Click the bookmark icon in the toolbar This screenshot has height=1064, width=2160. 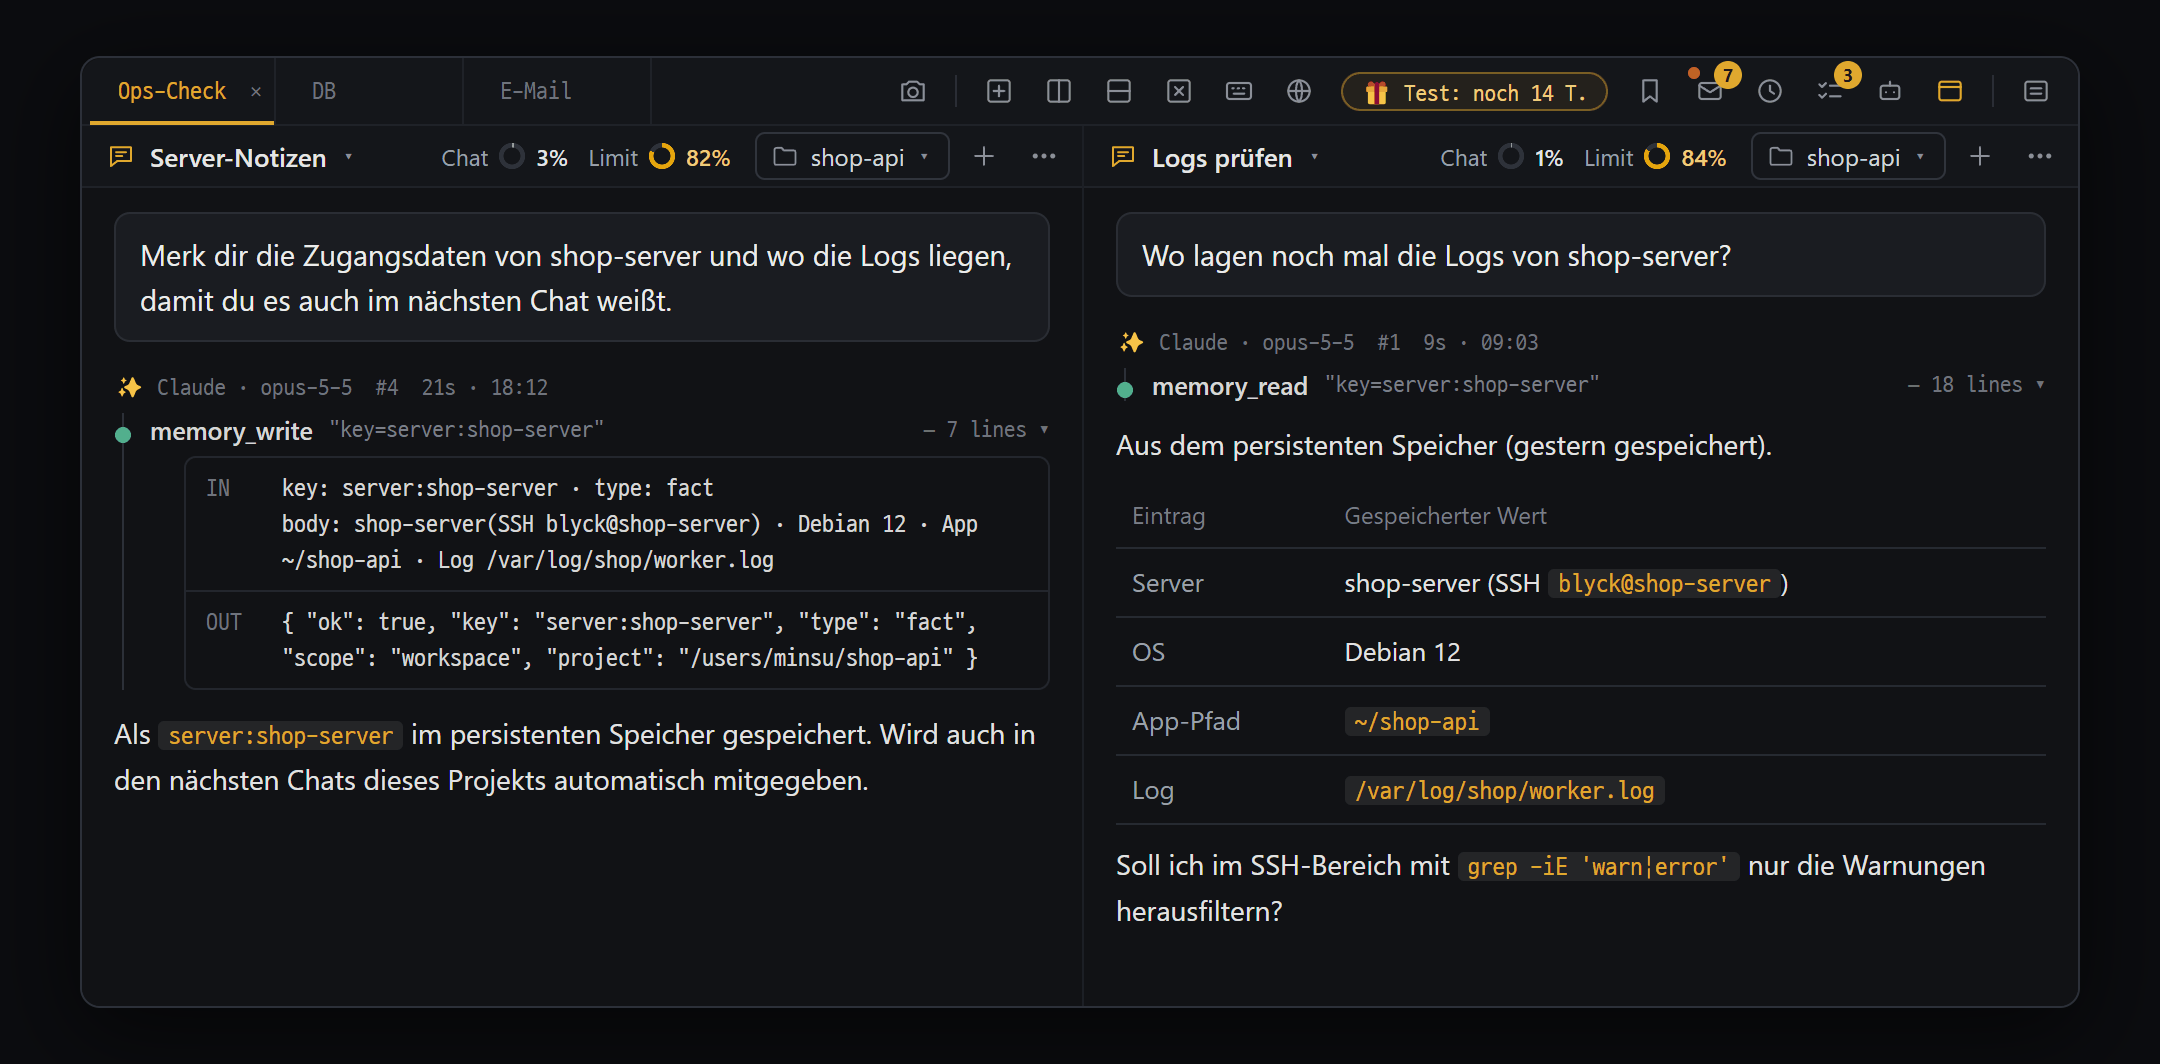pyautogui.click(x=1650, y=92)
